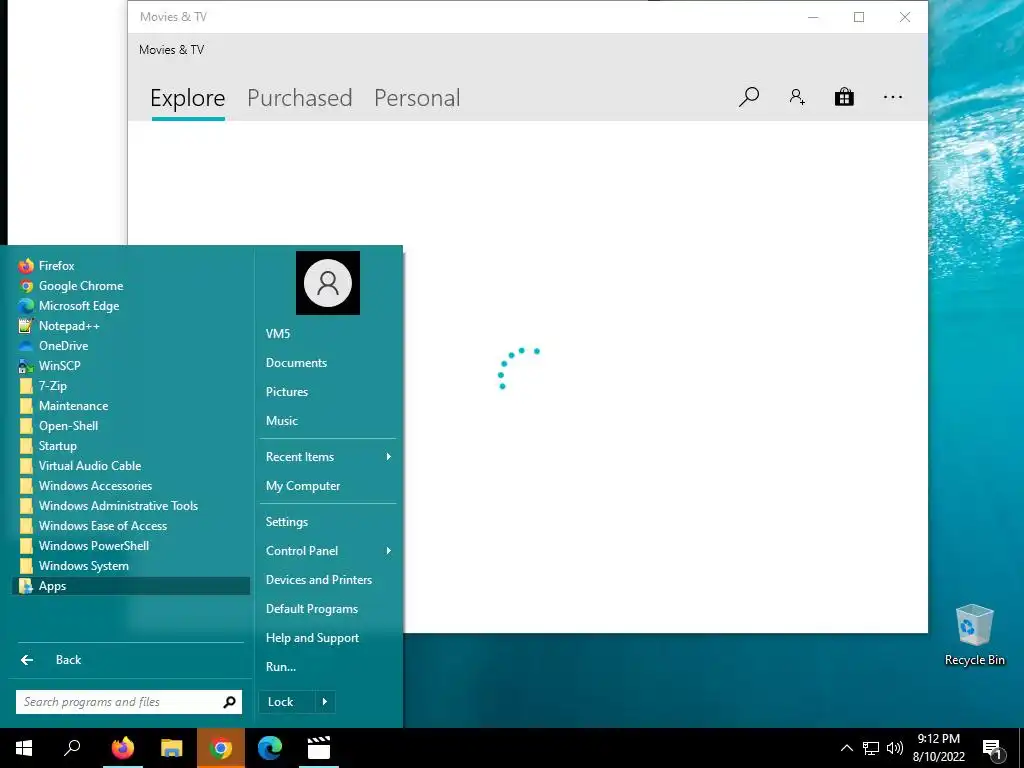Open the Run... dialog
The image size is (1024, 768).
[x=328, y=667]
